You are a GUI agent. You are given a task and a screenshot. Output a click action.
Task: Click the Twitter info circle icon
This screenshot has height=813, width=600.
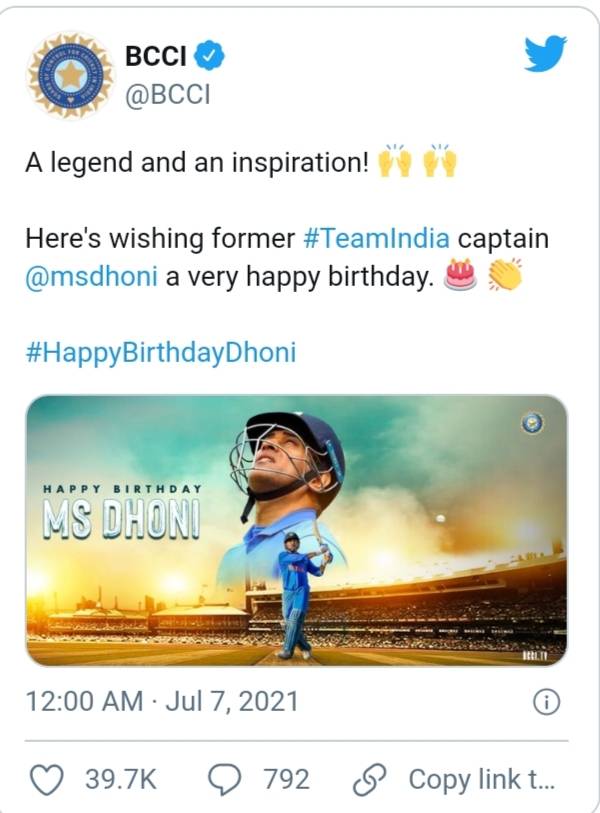tap(545, 702)
